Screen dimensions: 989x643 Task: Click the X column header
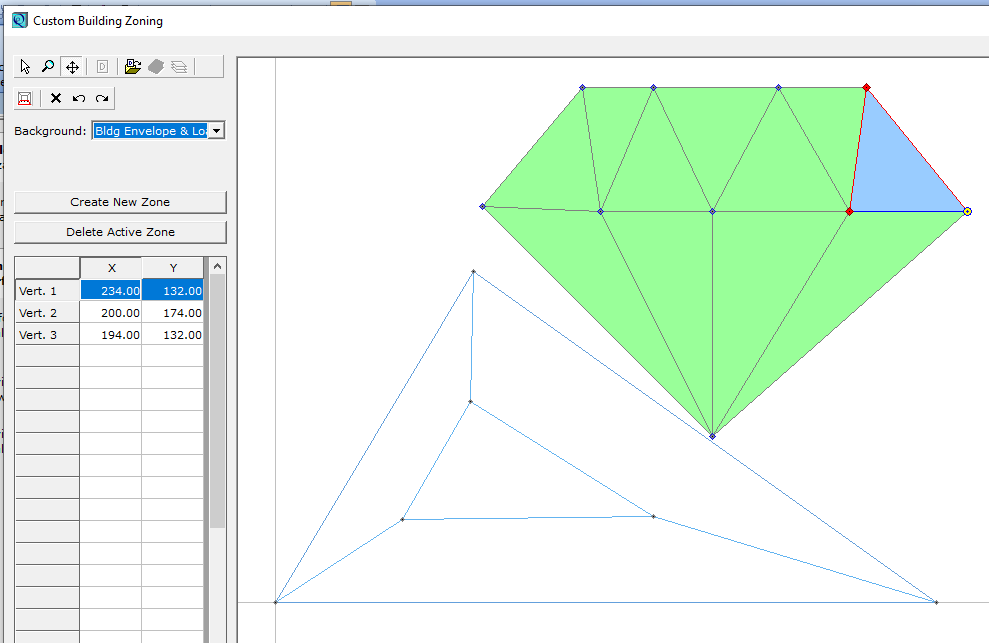click(111, 268)
